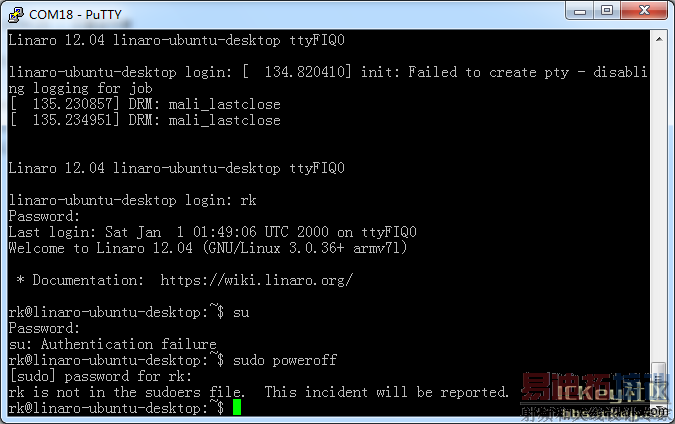
Task: Click the 'login: rk' entry
Action: point(220,200)
